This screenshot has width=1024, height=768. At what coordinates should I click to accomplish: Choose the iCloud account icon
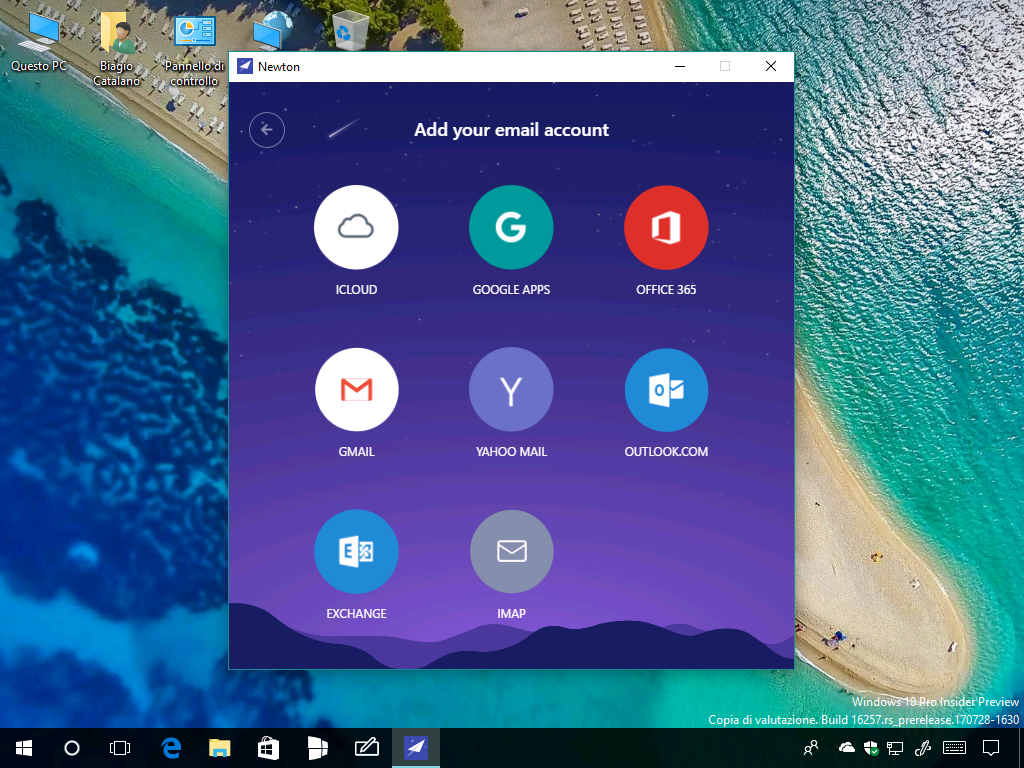pyautogui.click(x=356, y=227)
